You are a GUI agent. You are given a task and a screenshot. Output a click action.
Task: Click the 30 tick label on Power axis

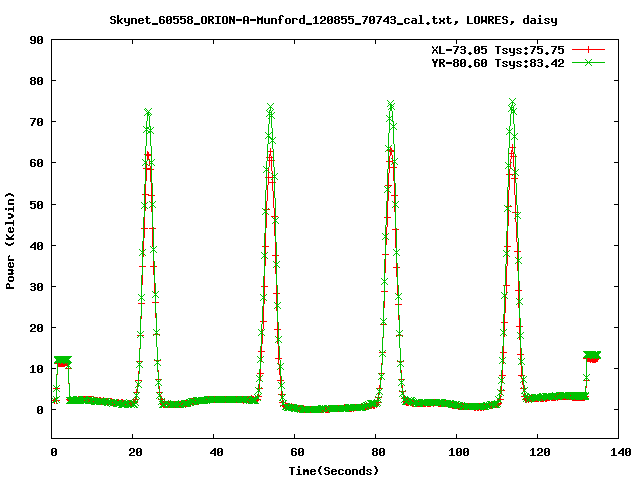point(36,287)
